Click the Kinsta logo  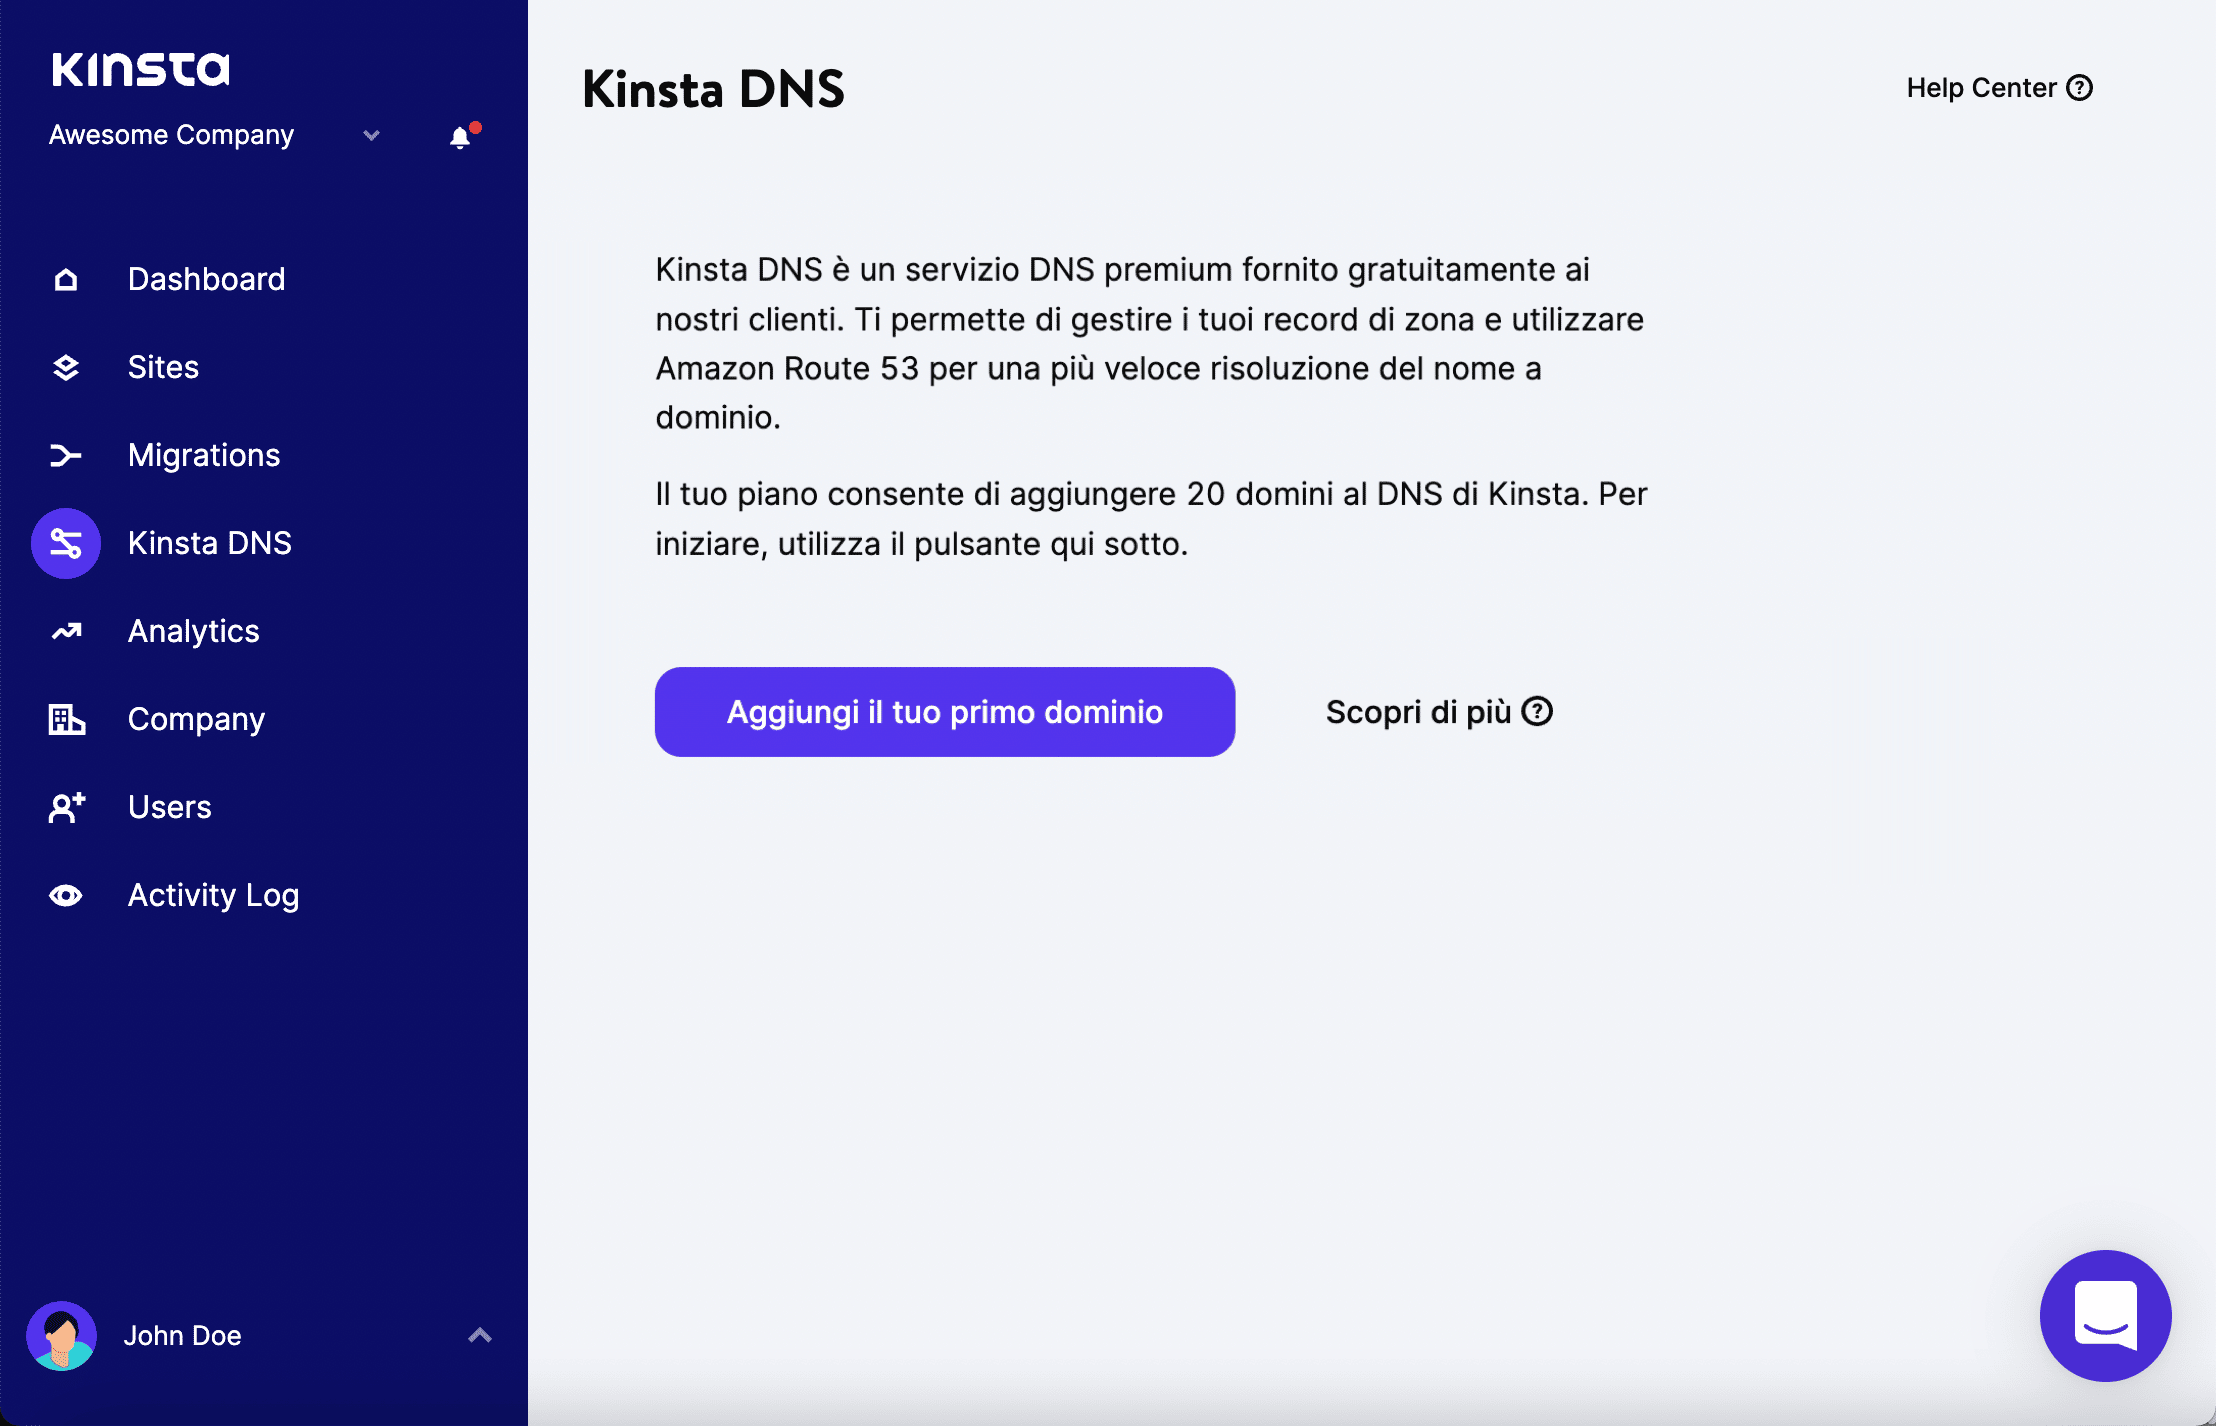pos(141,68)
